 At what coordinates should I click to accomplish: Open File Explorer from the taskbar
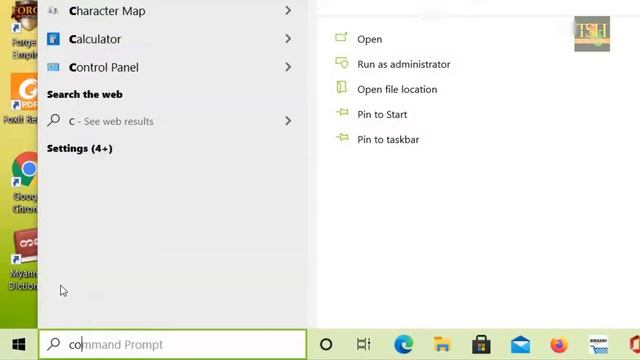[442, 344]
